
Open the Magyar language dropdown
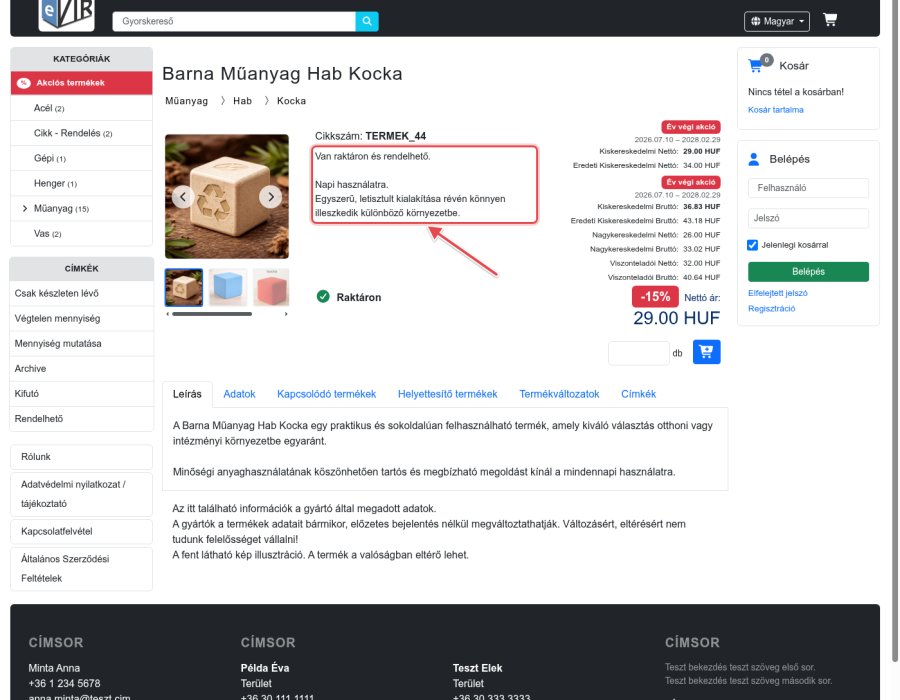click(x=777, y=21)
